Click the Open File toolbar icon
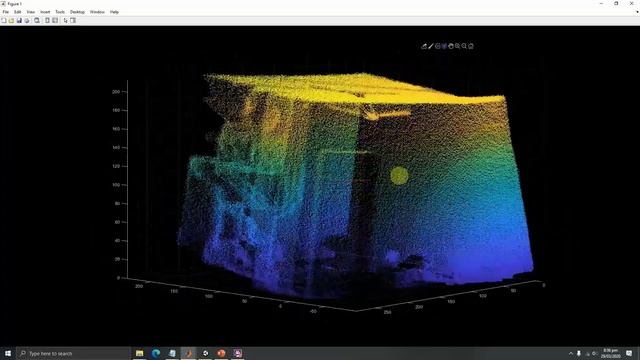Viewport: 640px width, 360px height. [x=11, y=20]
